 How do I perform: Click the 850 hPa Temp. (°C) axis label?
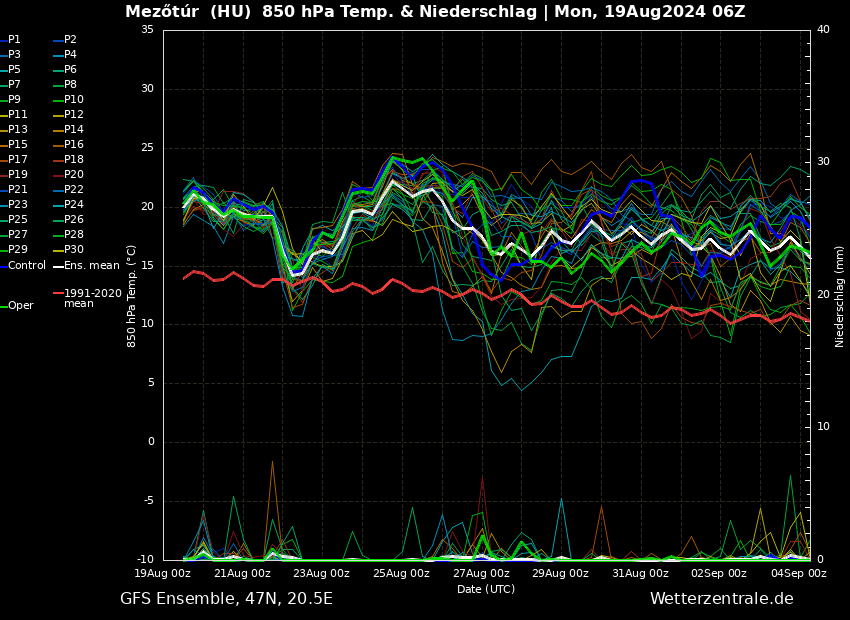click(x=132, y=296)
